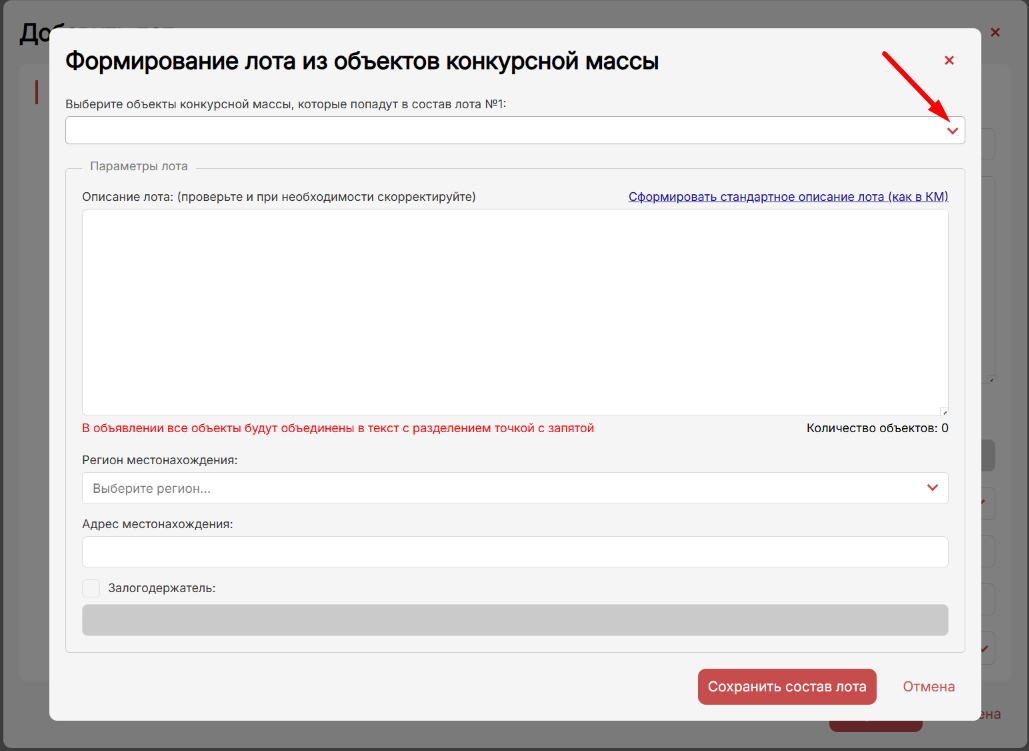
Task: Close the background dialog behind the modal
Action: (x=995, y=33)
